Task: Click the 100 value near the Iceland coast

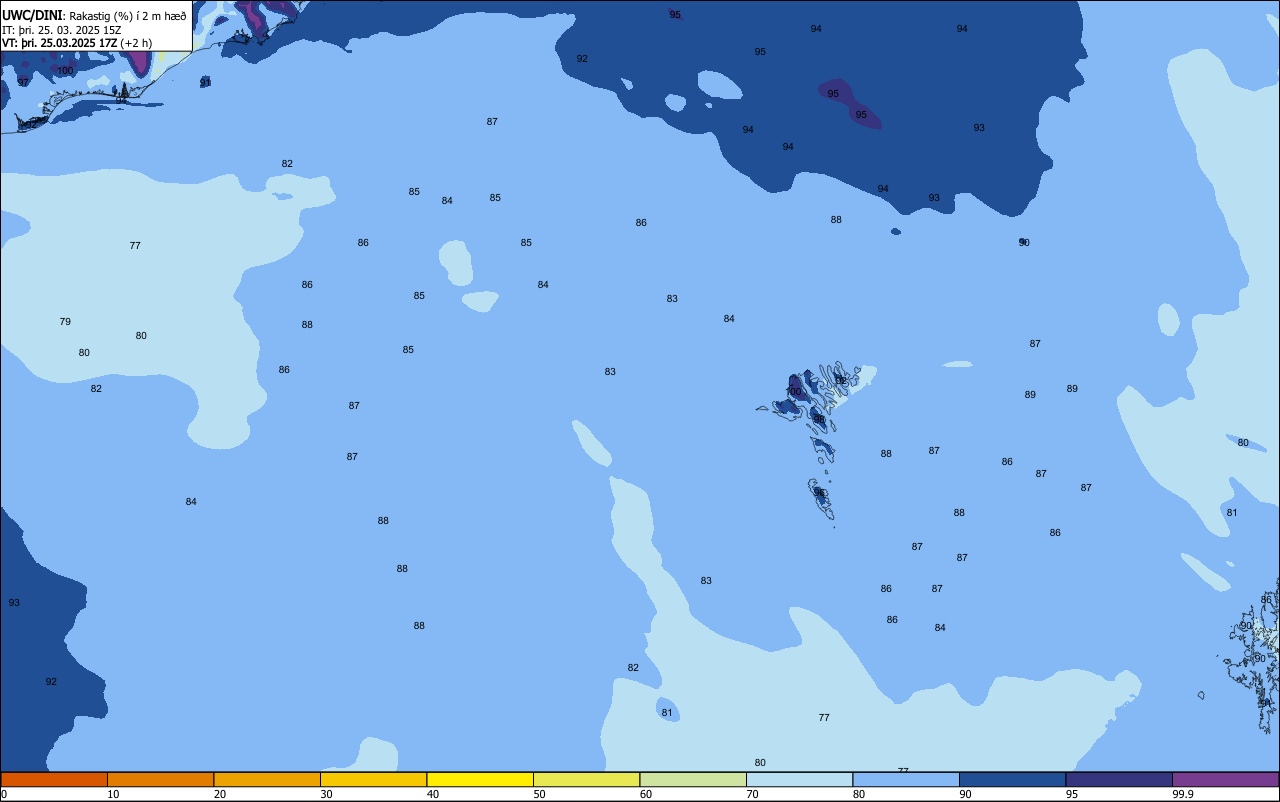Action: point(65,71)
